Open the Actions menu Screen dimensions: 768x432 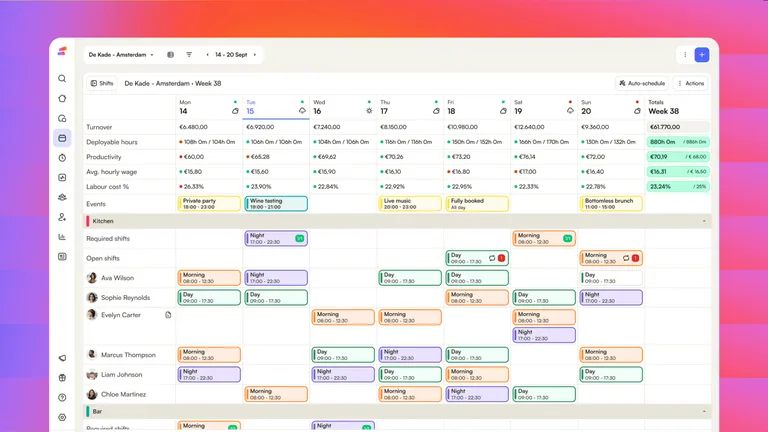pyautogui.click(x=691, y=83)
